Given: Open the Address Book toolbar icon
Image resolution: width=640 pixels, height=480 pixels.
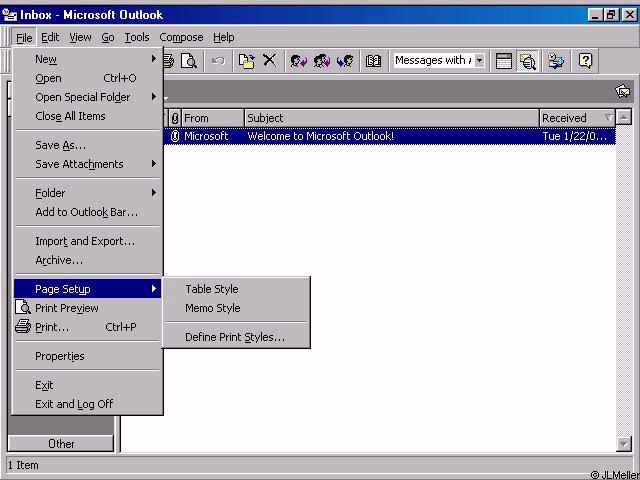Looking at the screenshot, I should pyautogui.click(x=373, y=61).
